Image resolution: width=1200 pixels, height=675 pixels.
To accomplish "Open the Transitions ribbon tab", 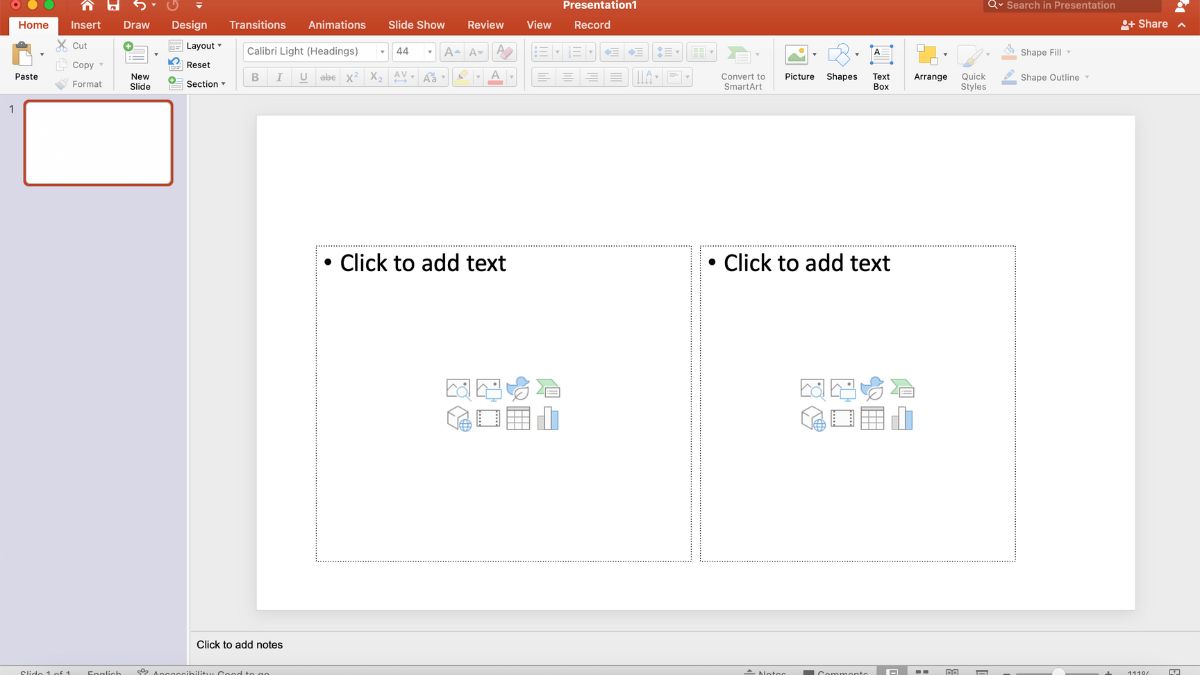I will point(257,24).
